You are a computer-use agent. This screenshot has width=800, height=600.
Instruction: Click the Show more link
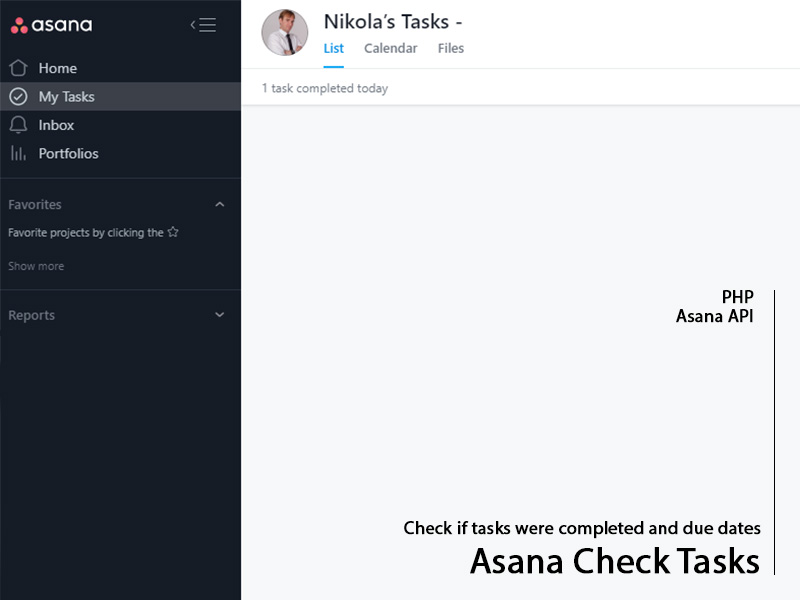click(36, 266)
